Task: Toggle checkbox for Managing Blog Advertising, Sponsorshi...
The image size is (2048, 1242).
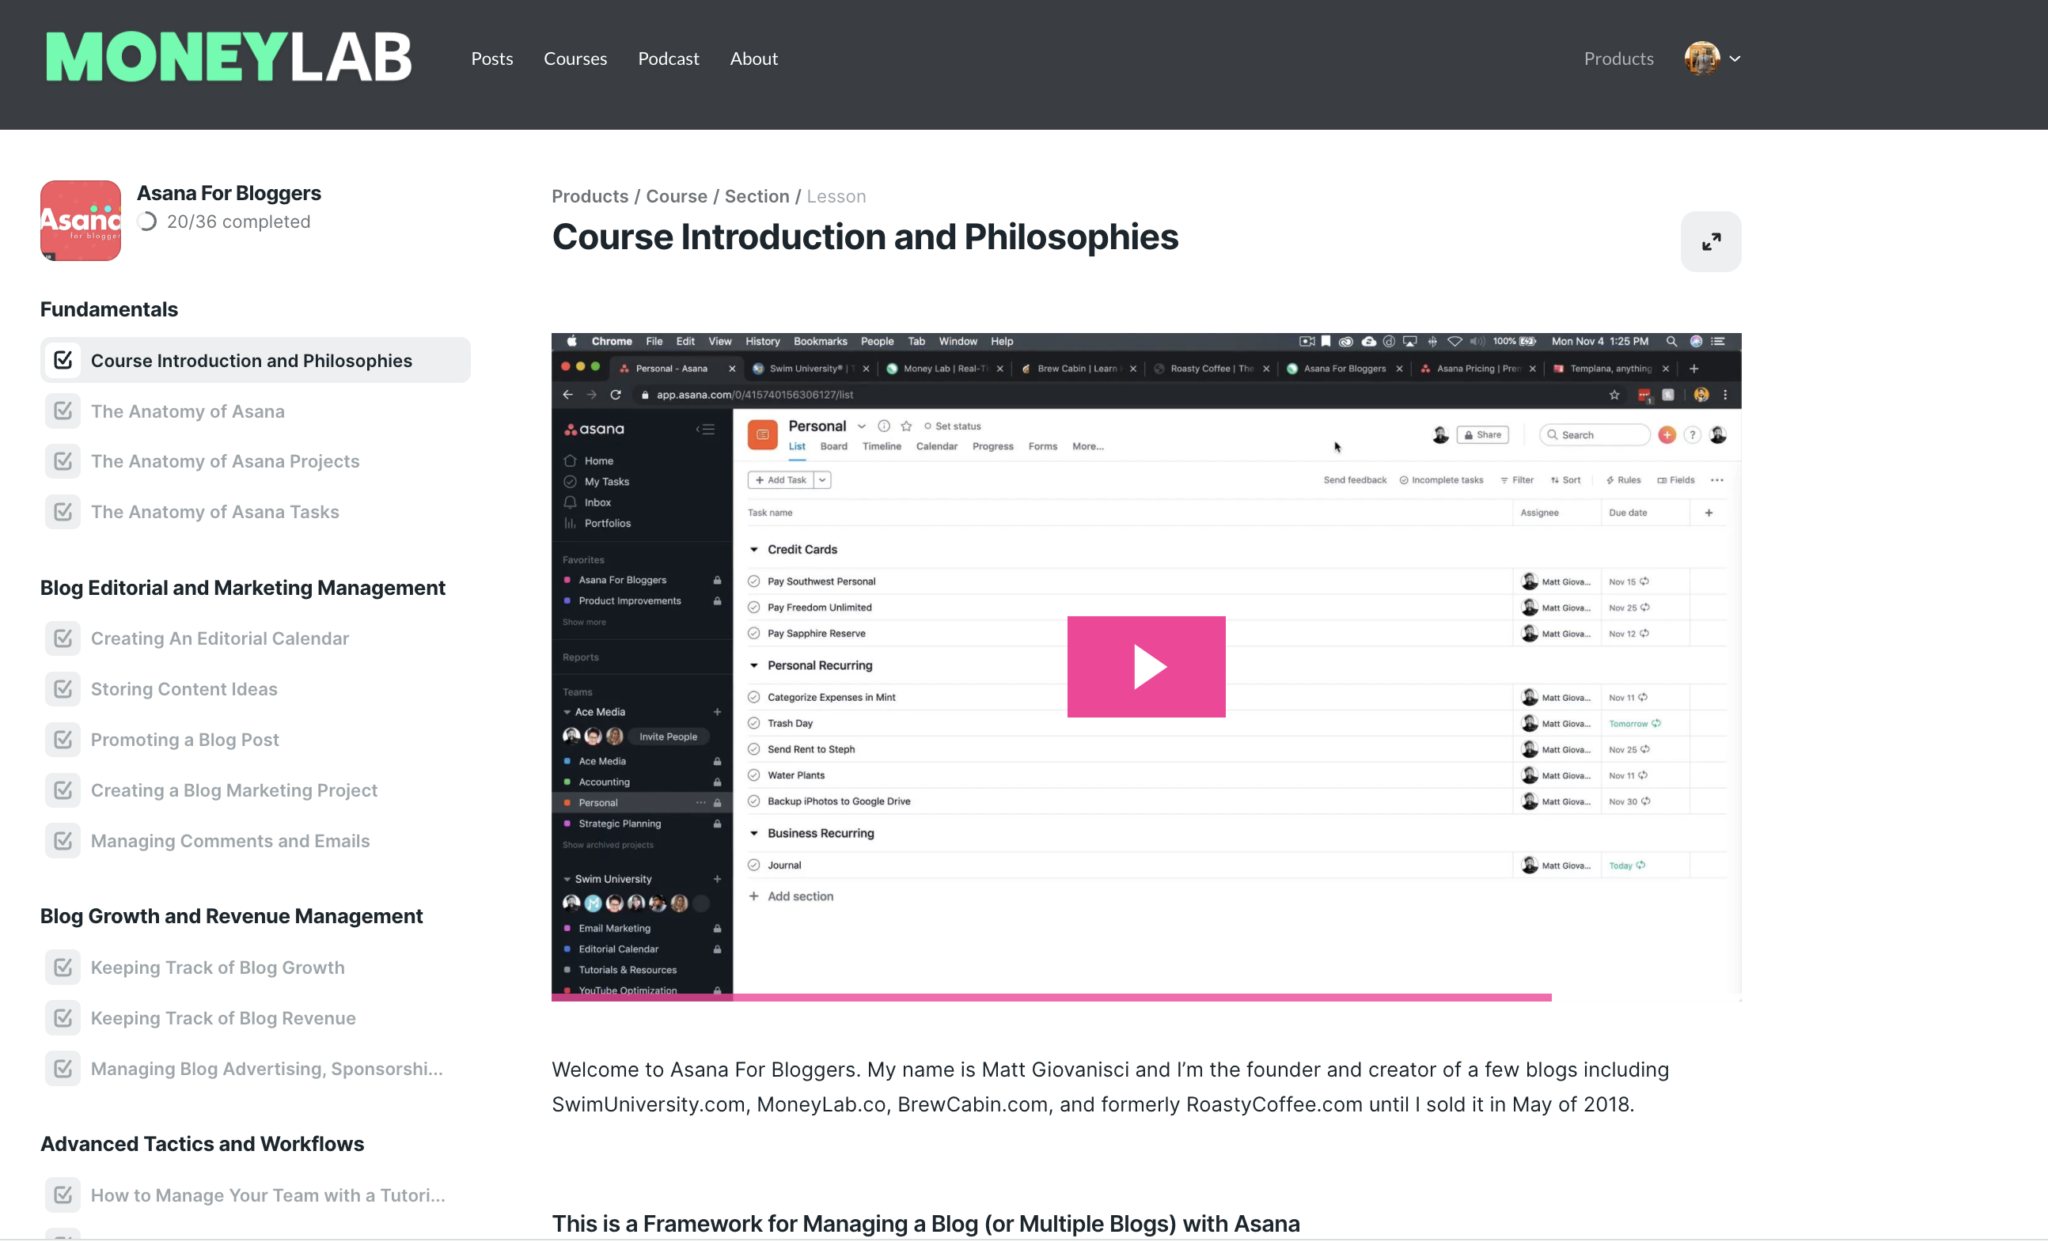Action: tap(63, 1069)
